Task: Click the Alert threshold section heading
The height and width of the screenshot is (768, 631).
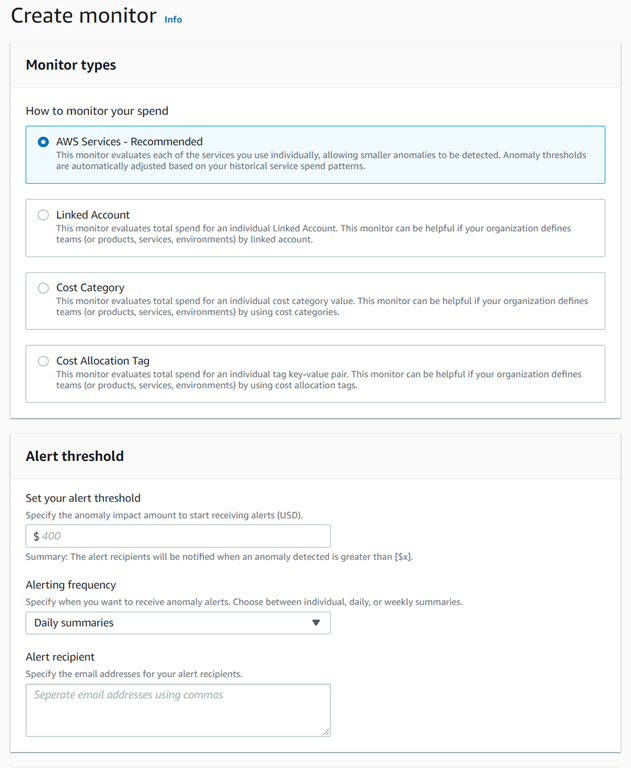Action: pos(75,456)
